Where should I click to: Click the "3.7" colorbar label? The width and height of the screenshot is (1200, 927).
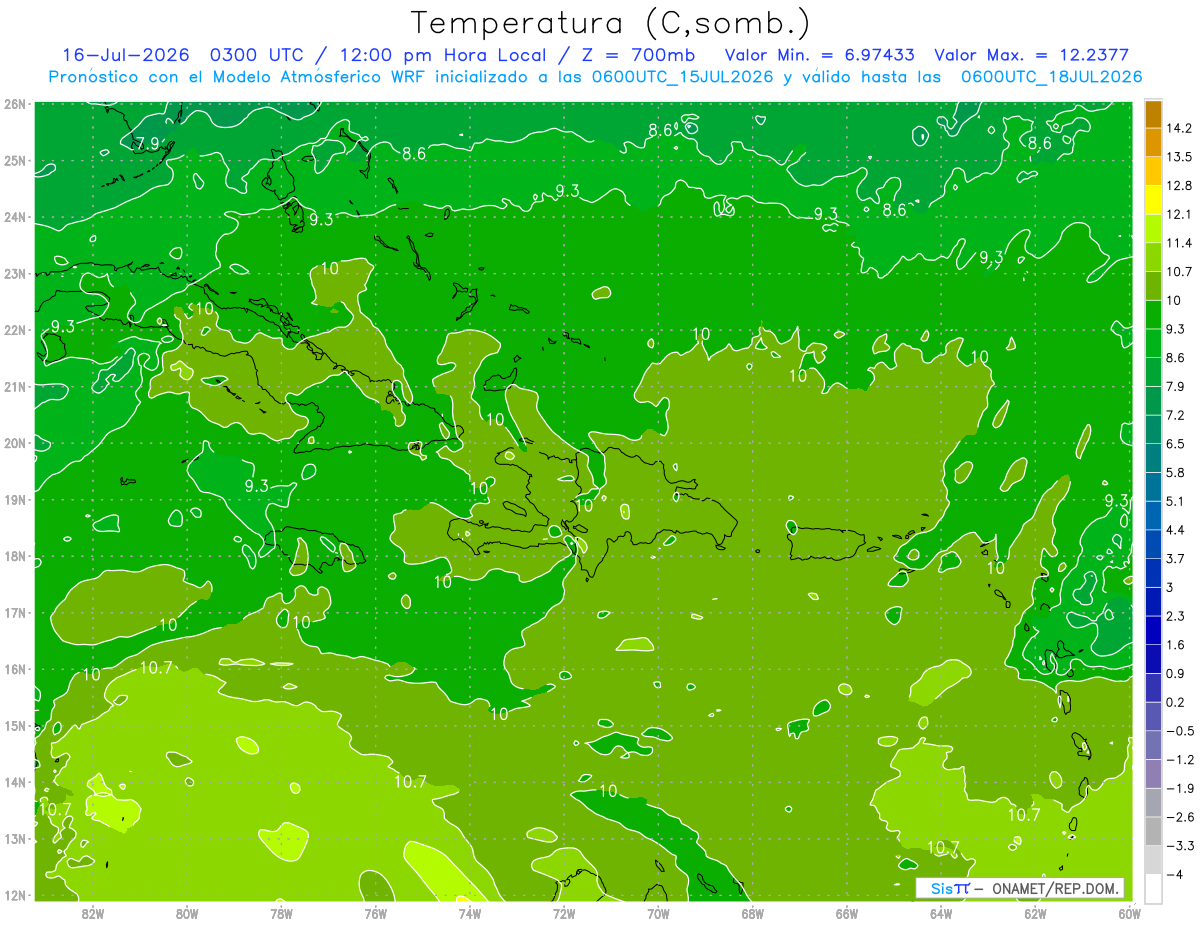click(x=1177, y=559)
